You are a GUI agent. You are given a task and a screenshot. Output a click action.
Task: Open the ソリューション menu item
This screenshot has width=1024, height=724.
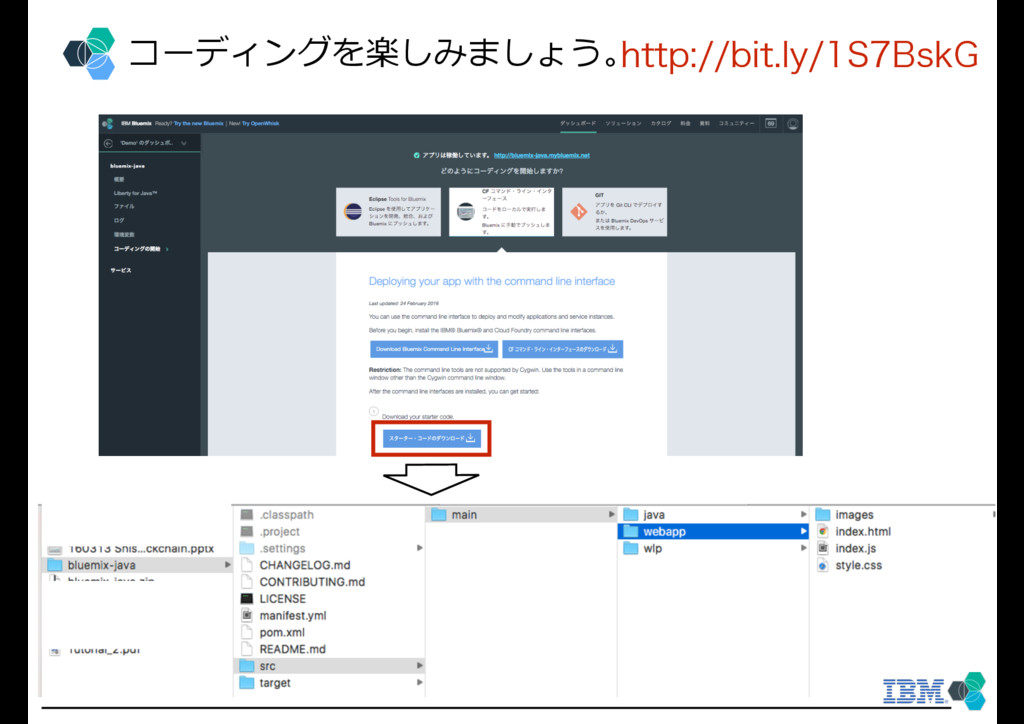[623, 123]
